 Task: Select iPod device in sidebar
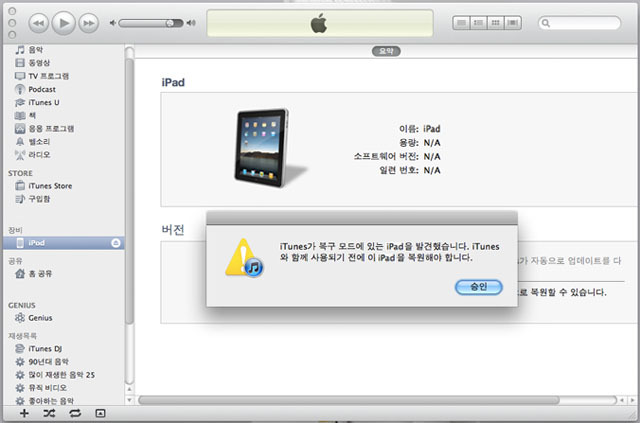(64, 243)
